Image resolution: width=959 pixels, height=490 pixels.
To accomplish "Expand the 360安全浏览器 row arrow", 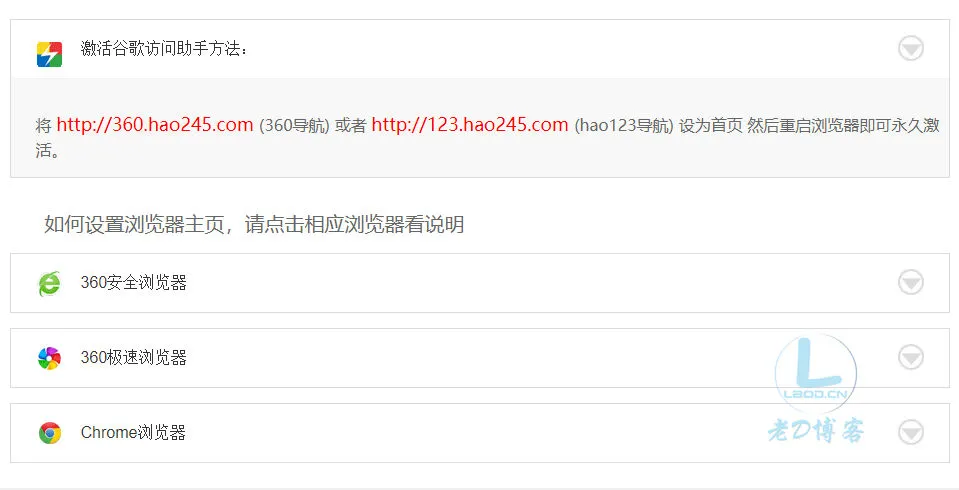I will [x=911, y=283].
